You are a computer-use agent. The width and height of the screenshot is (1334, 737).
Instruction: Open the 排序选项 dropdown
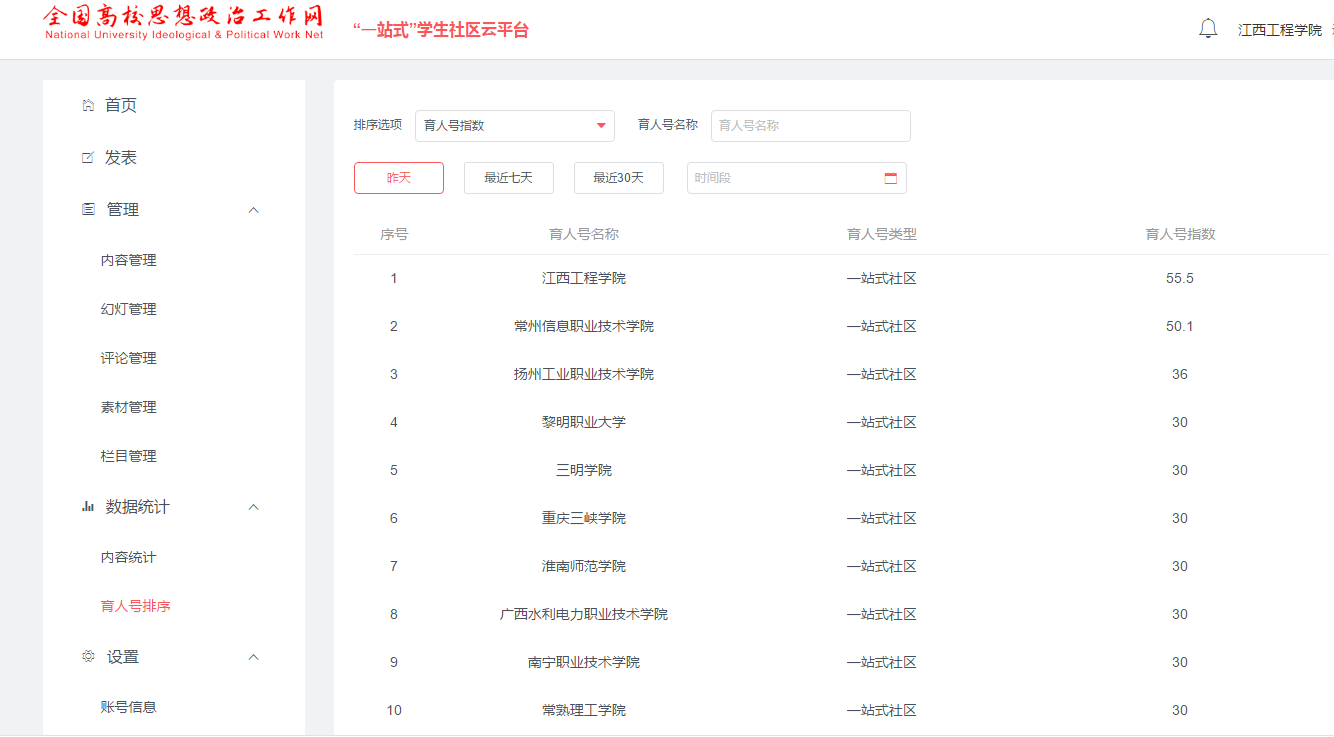[x=514, y=126]
